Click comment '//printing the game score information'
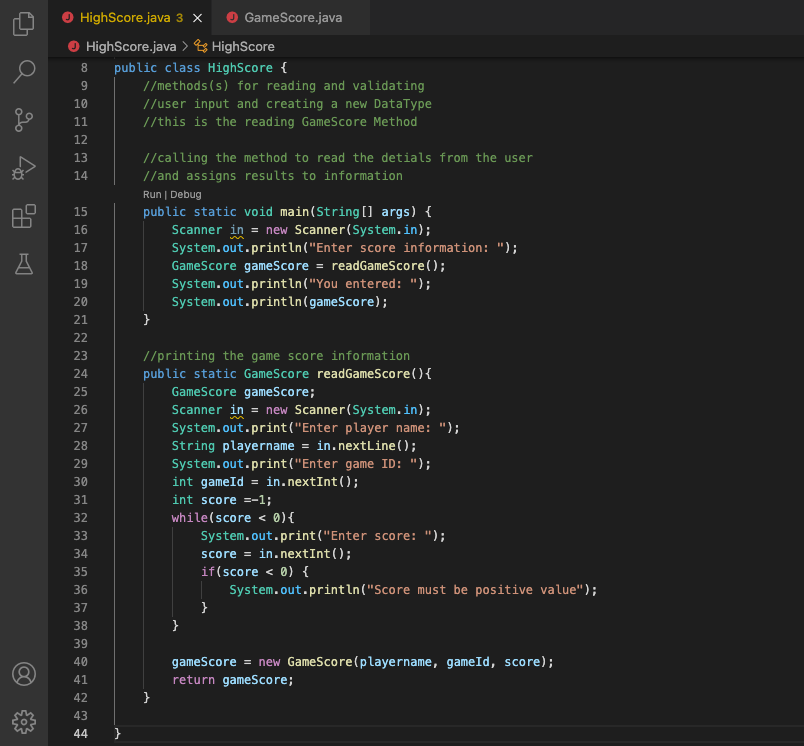The height and width of the screenshot is (746, 804). click(x=276, y=356)
